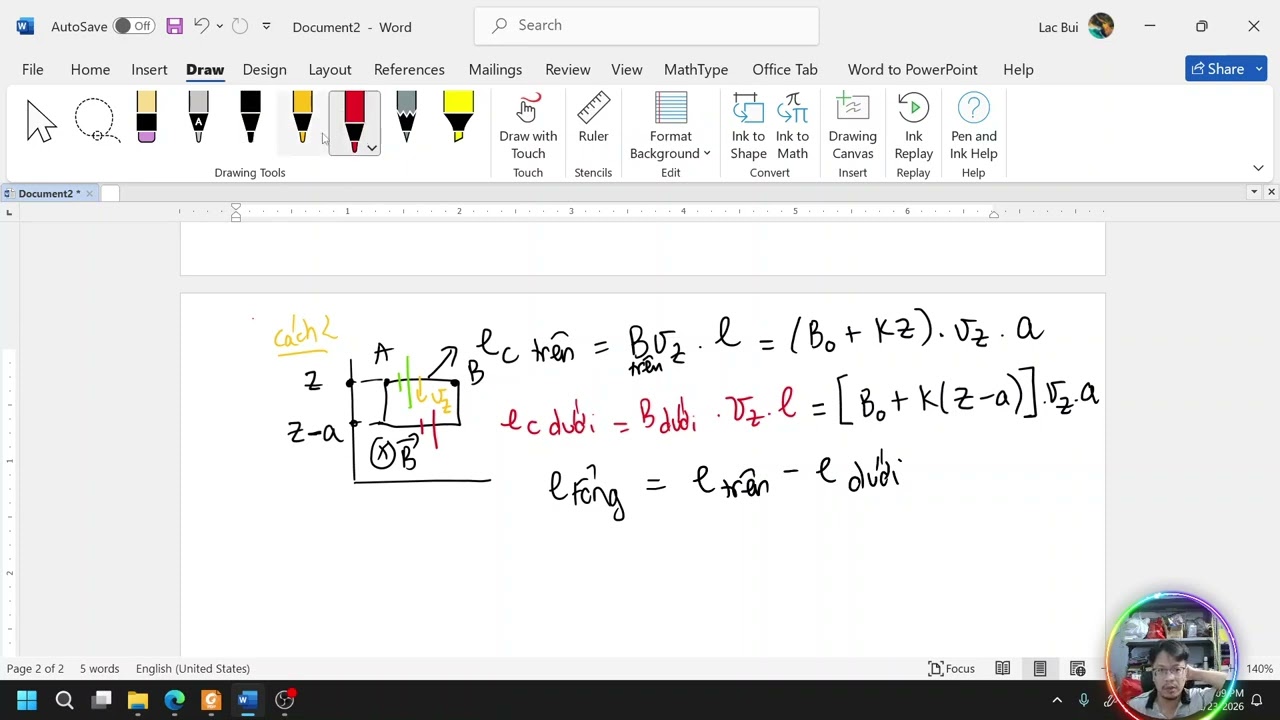Go to the Review tab

567,69
